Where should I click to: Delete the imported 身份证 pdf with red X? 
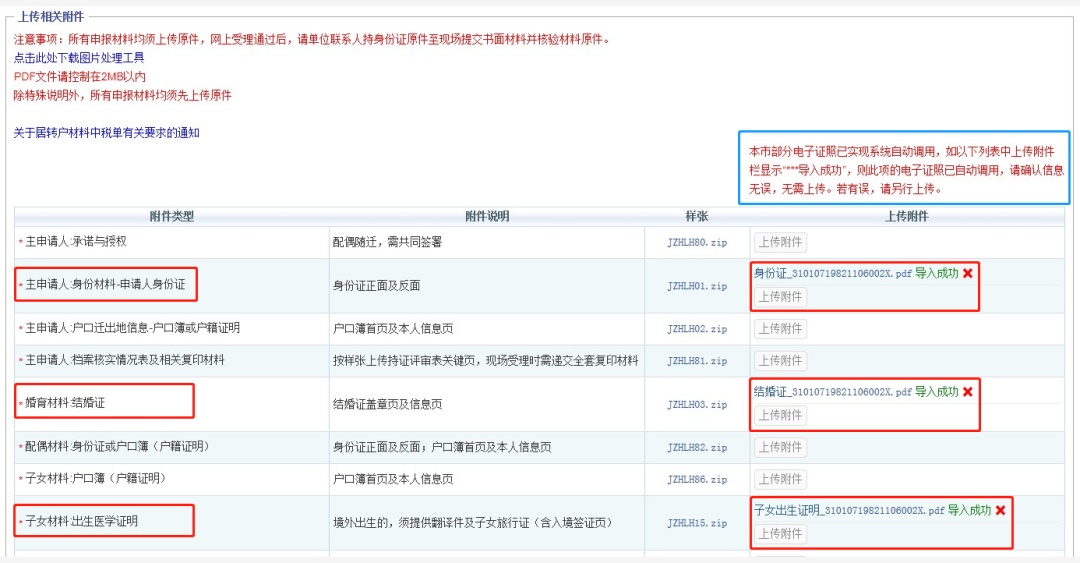(968, 274)
